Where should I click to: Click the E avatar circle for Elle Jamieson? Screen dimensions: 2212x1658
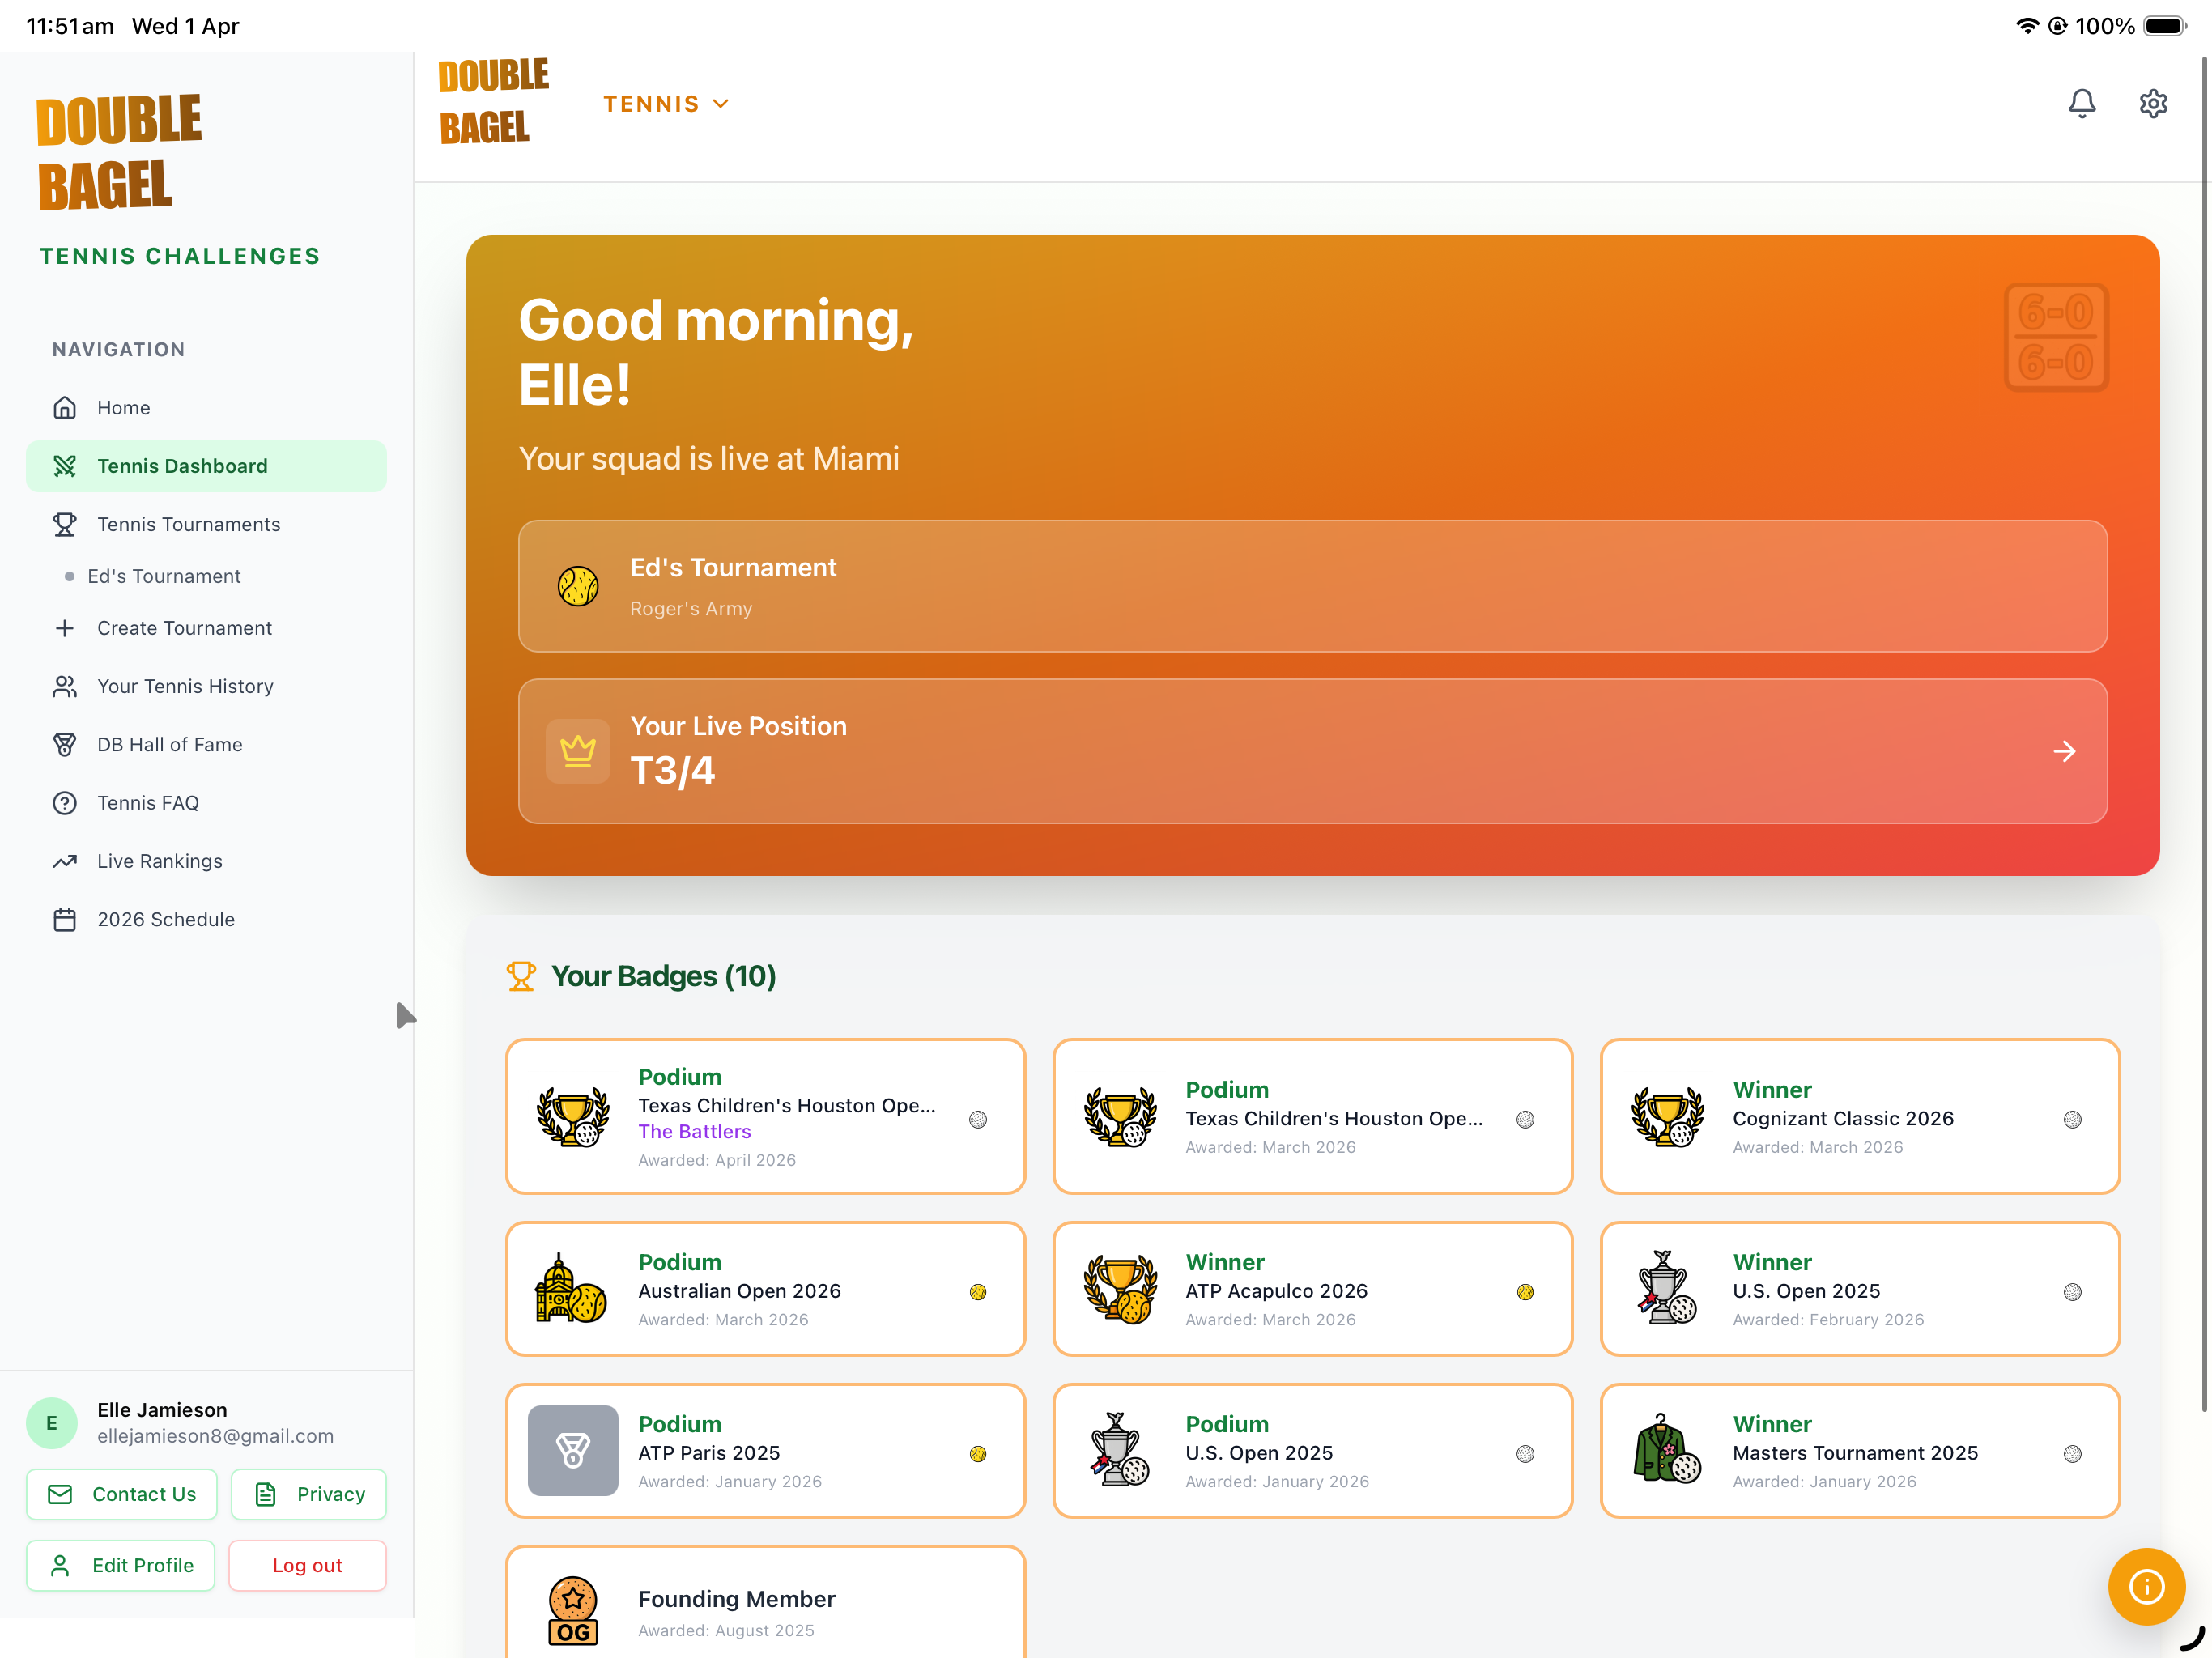[52, 1422]
